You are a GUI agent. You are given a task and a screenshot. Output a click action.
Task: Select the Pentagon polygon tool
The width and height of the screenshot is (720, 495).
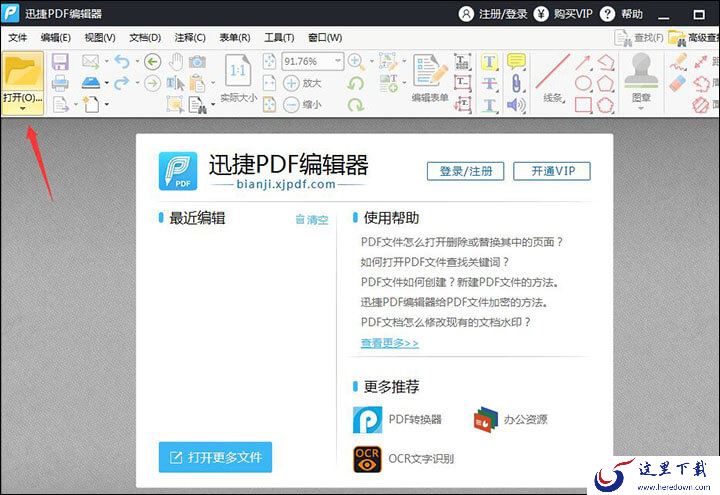(x=606, y=84)
